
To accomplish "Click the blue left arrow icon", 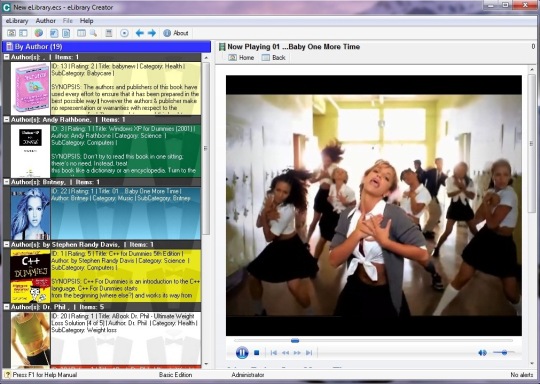I will click(x=139, y=33).
